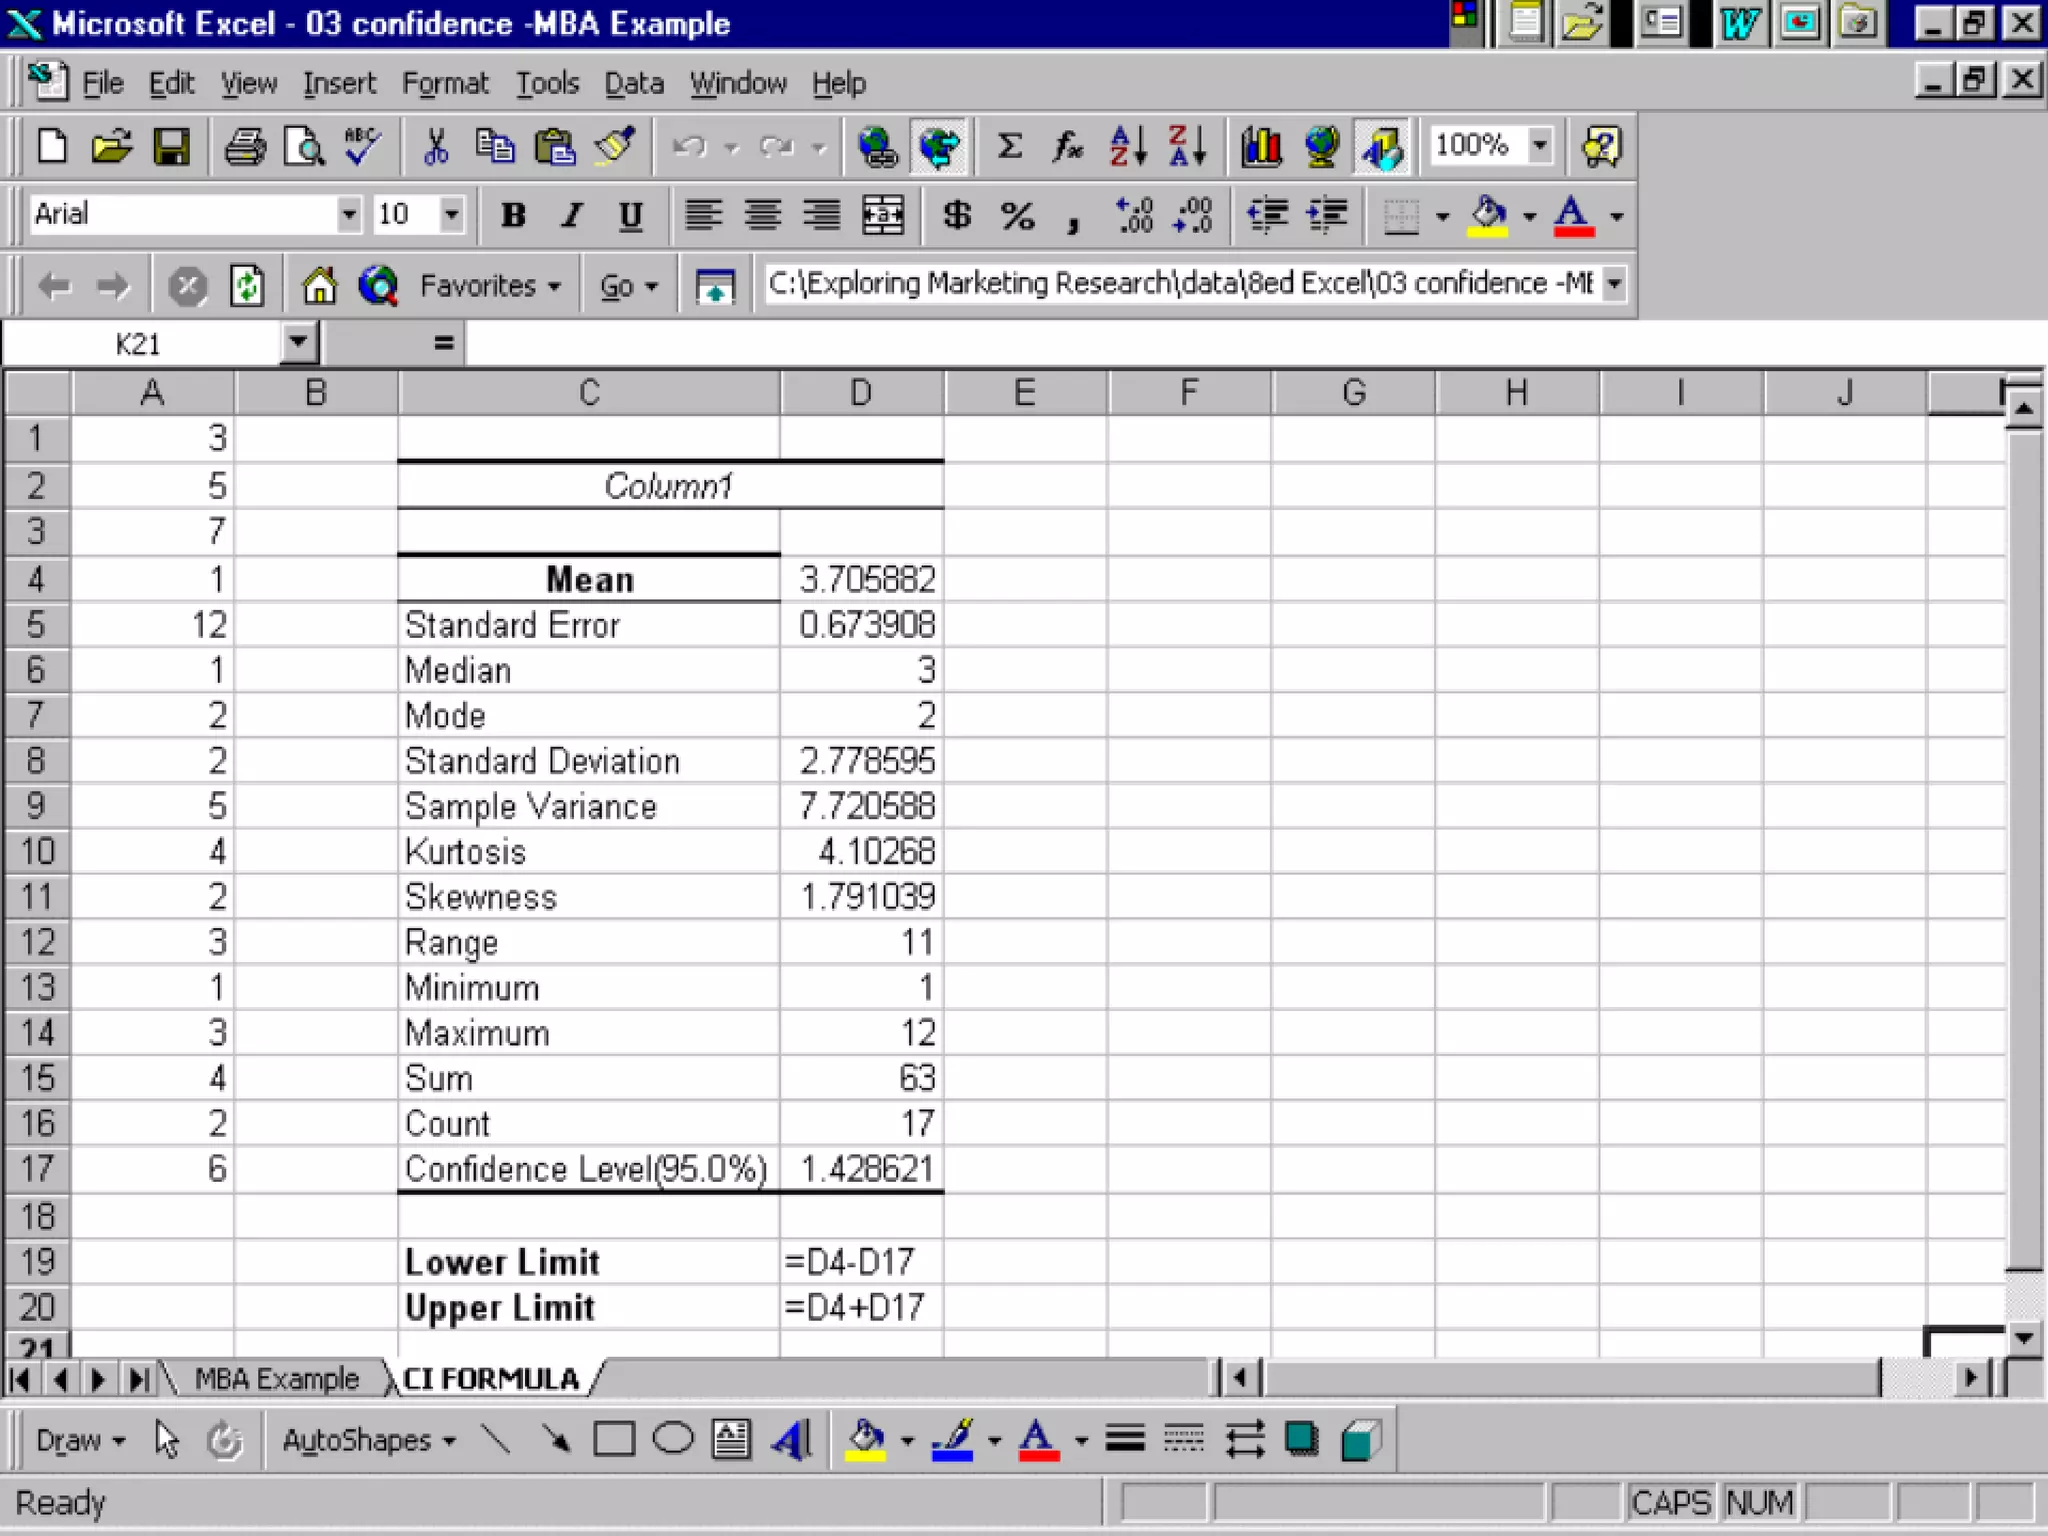
Task: Toggle Underline formatting button
Action: (630, 215)
